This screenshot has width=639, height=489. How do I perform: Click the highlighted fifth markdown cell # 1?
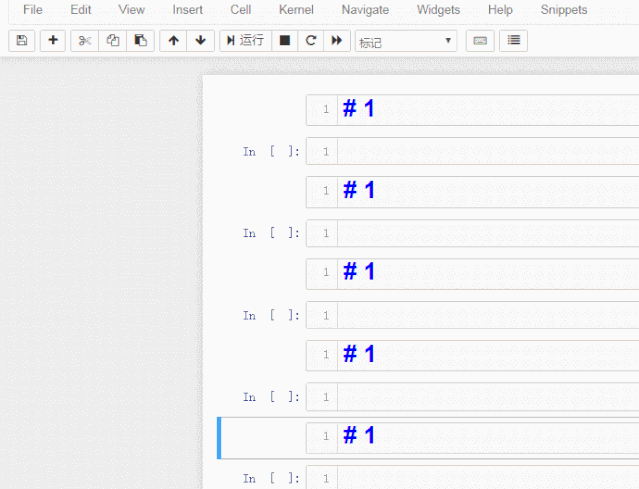coord(473,438)
